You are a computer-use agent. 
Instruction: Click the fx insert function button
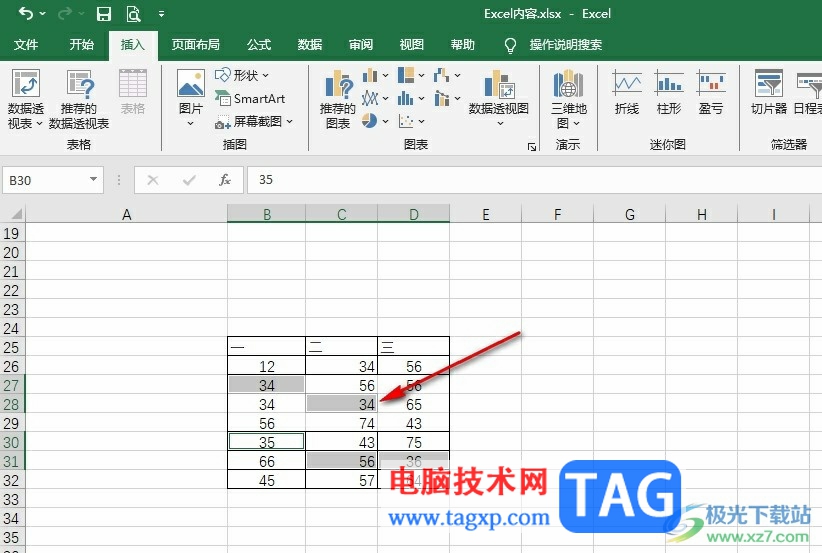click(x=225, y=180)
